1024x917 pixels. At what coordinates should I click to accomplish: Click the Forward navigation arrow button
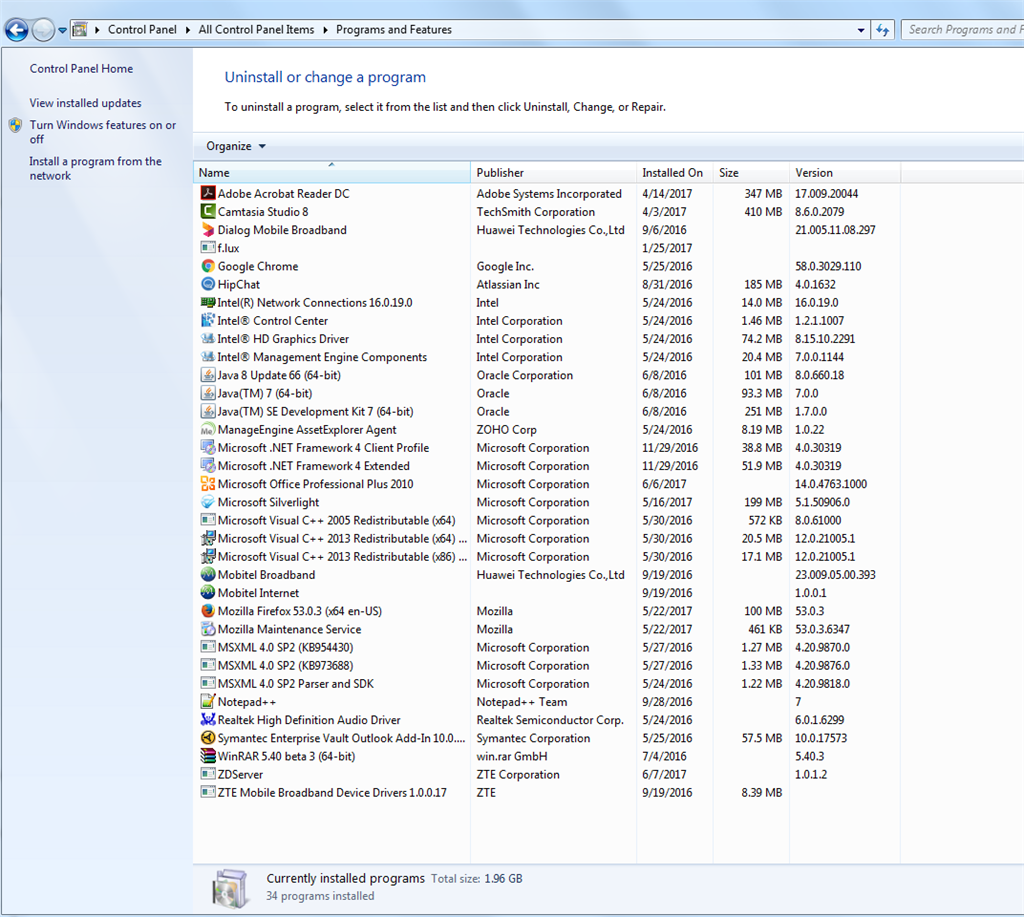click(43, 30)
